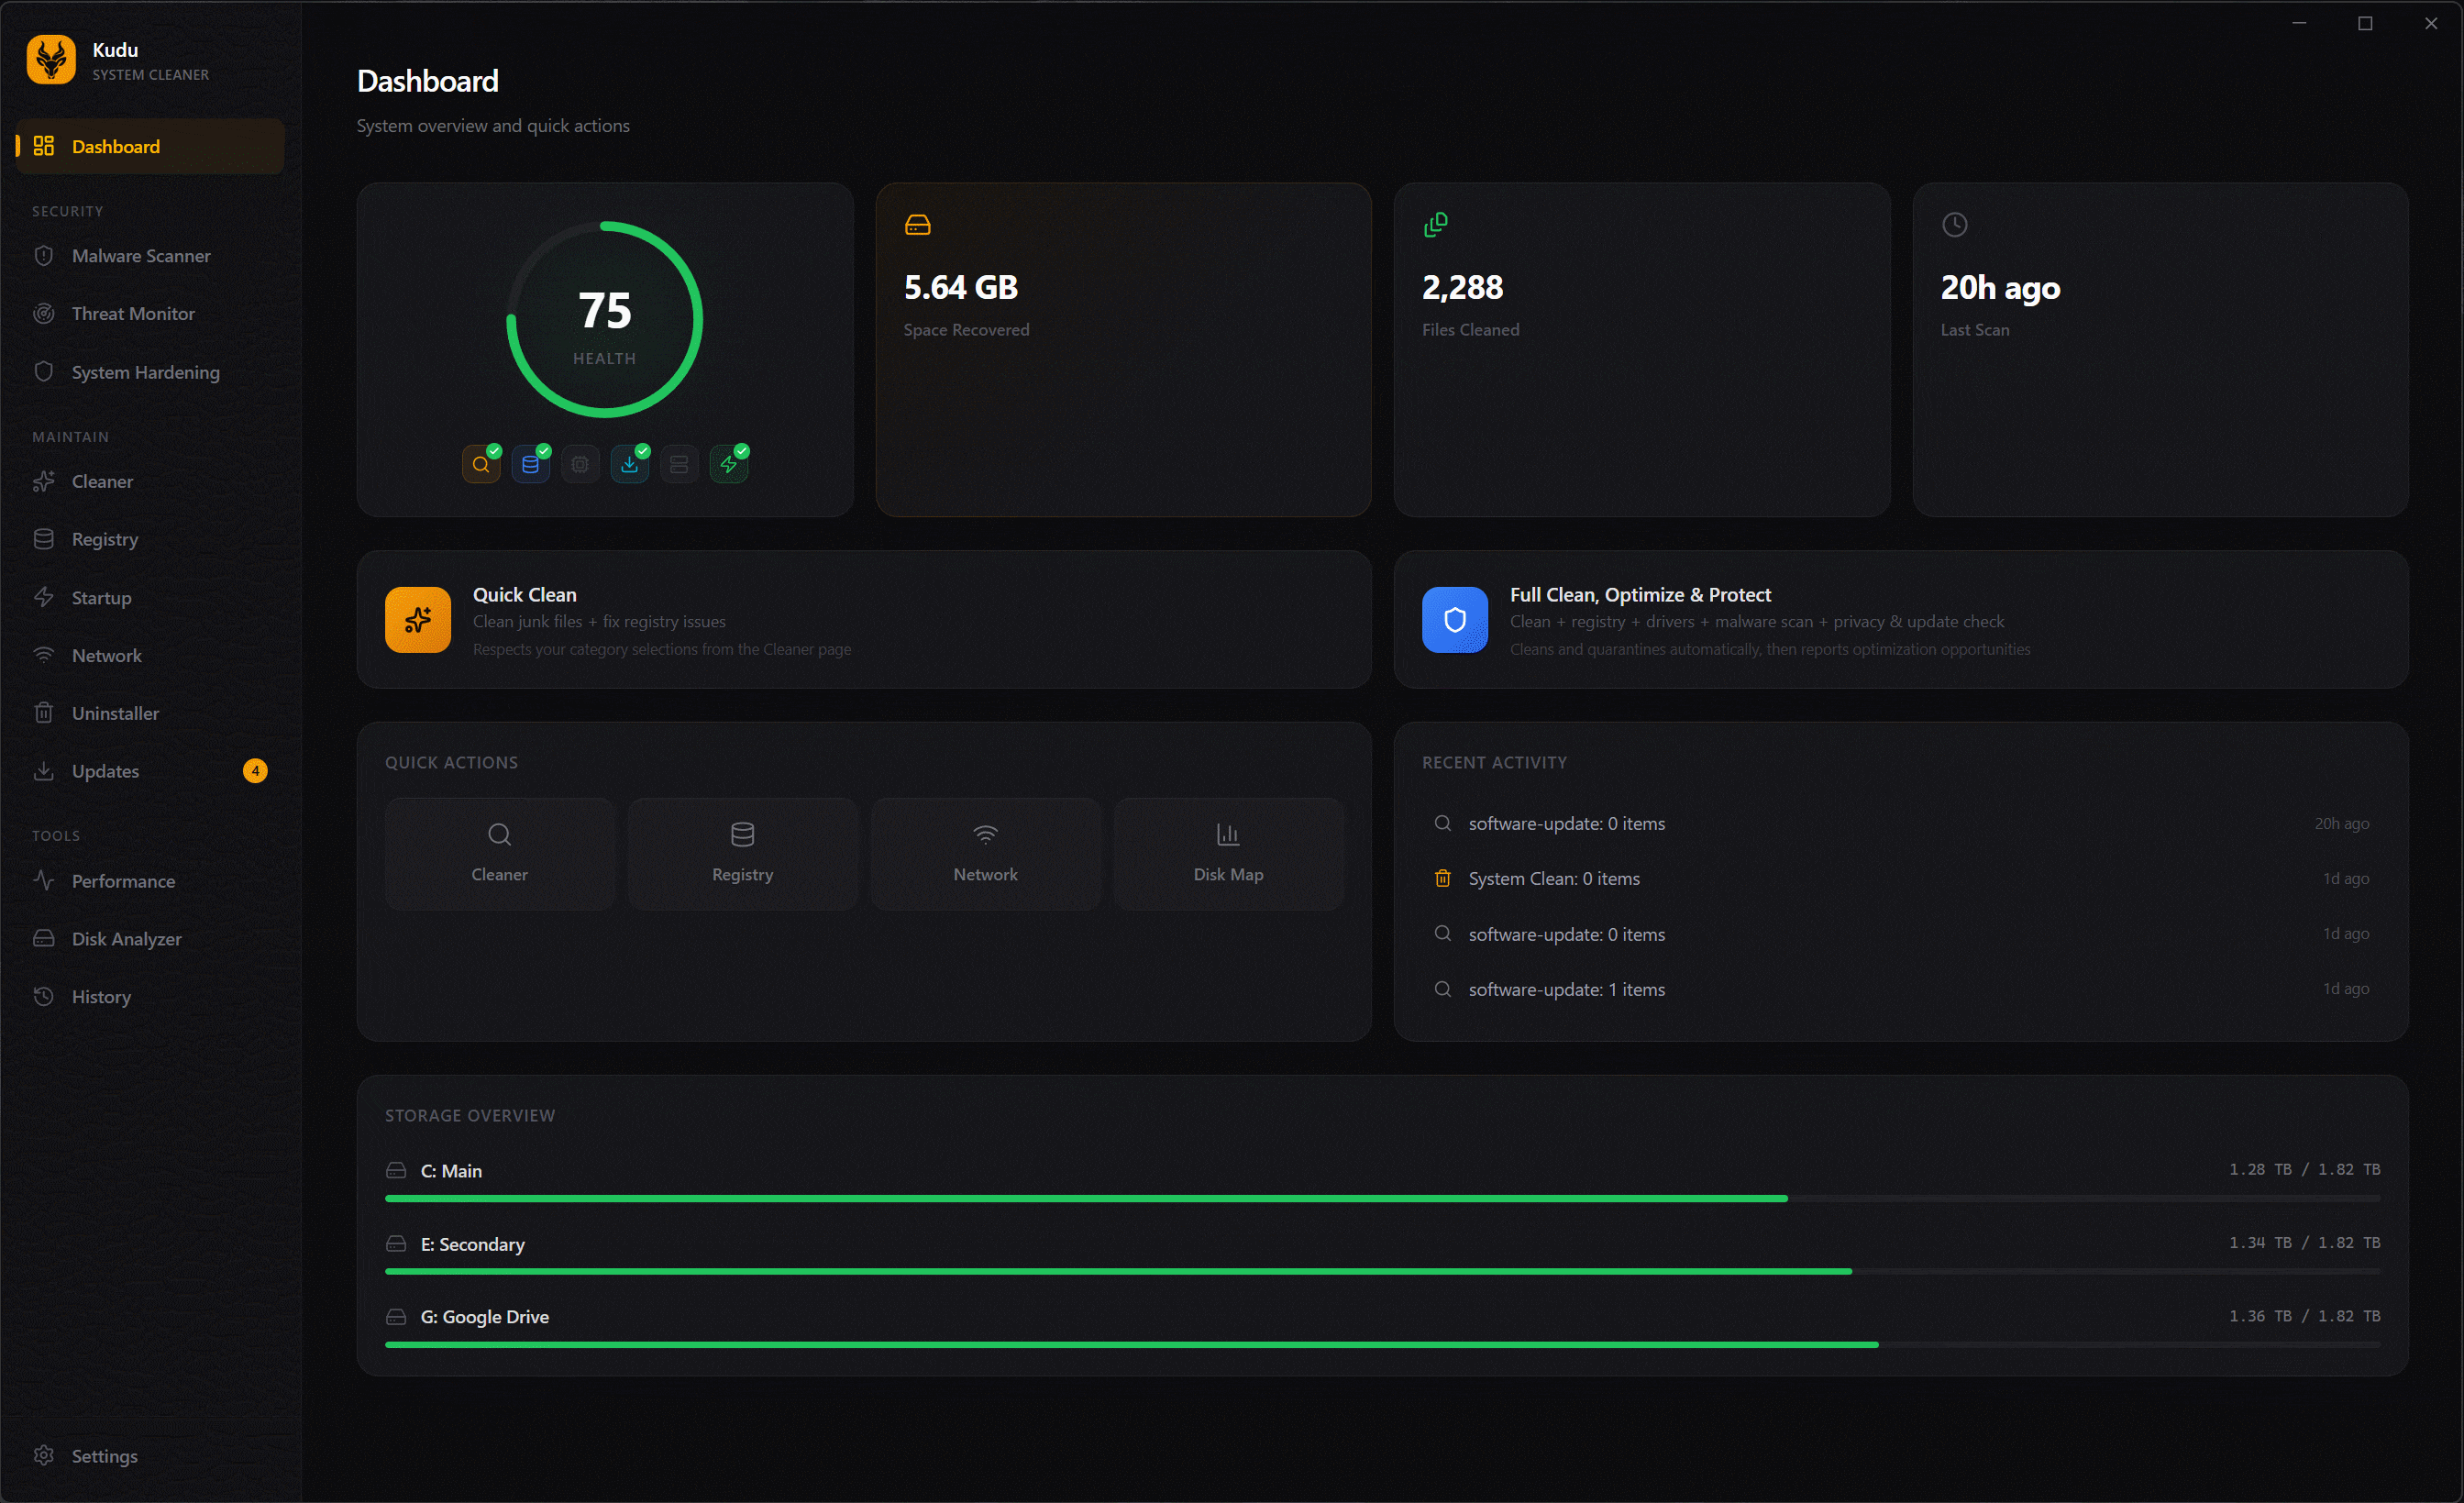Open Updates with the 4 badge
2464x1503 pixels.
[x=105, y=771]
